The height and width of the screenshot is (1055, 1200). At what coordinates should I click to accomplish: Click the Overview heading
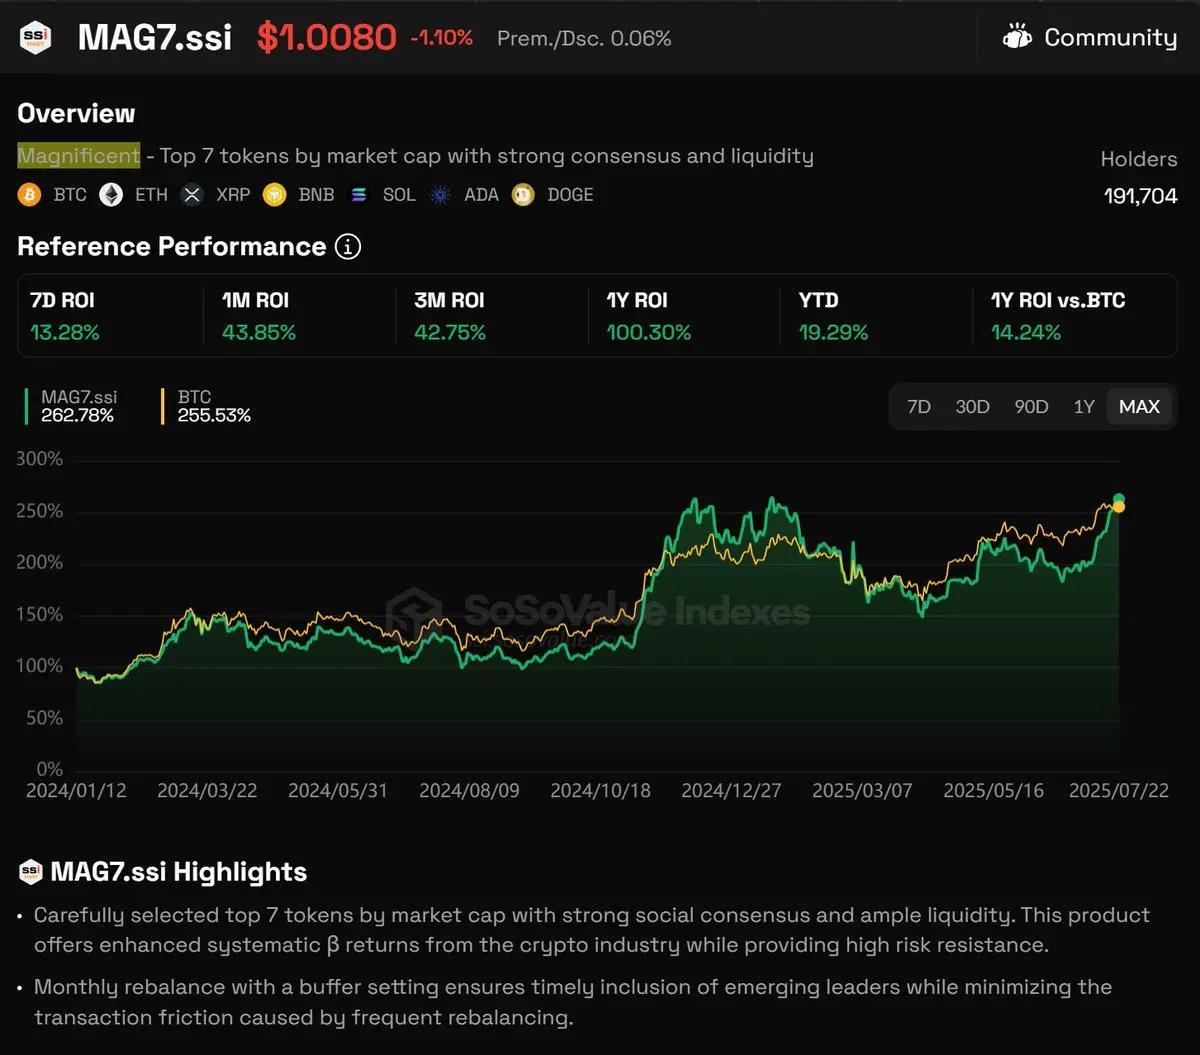tap(76, 113)
